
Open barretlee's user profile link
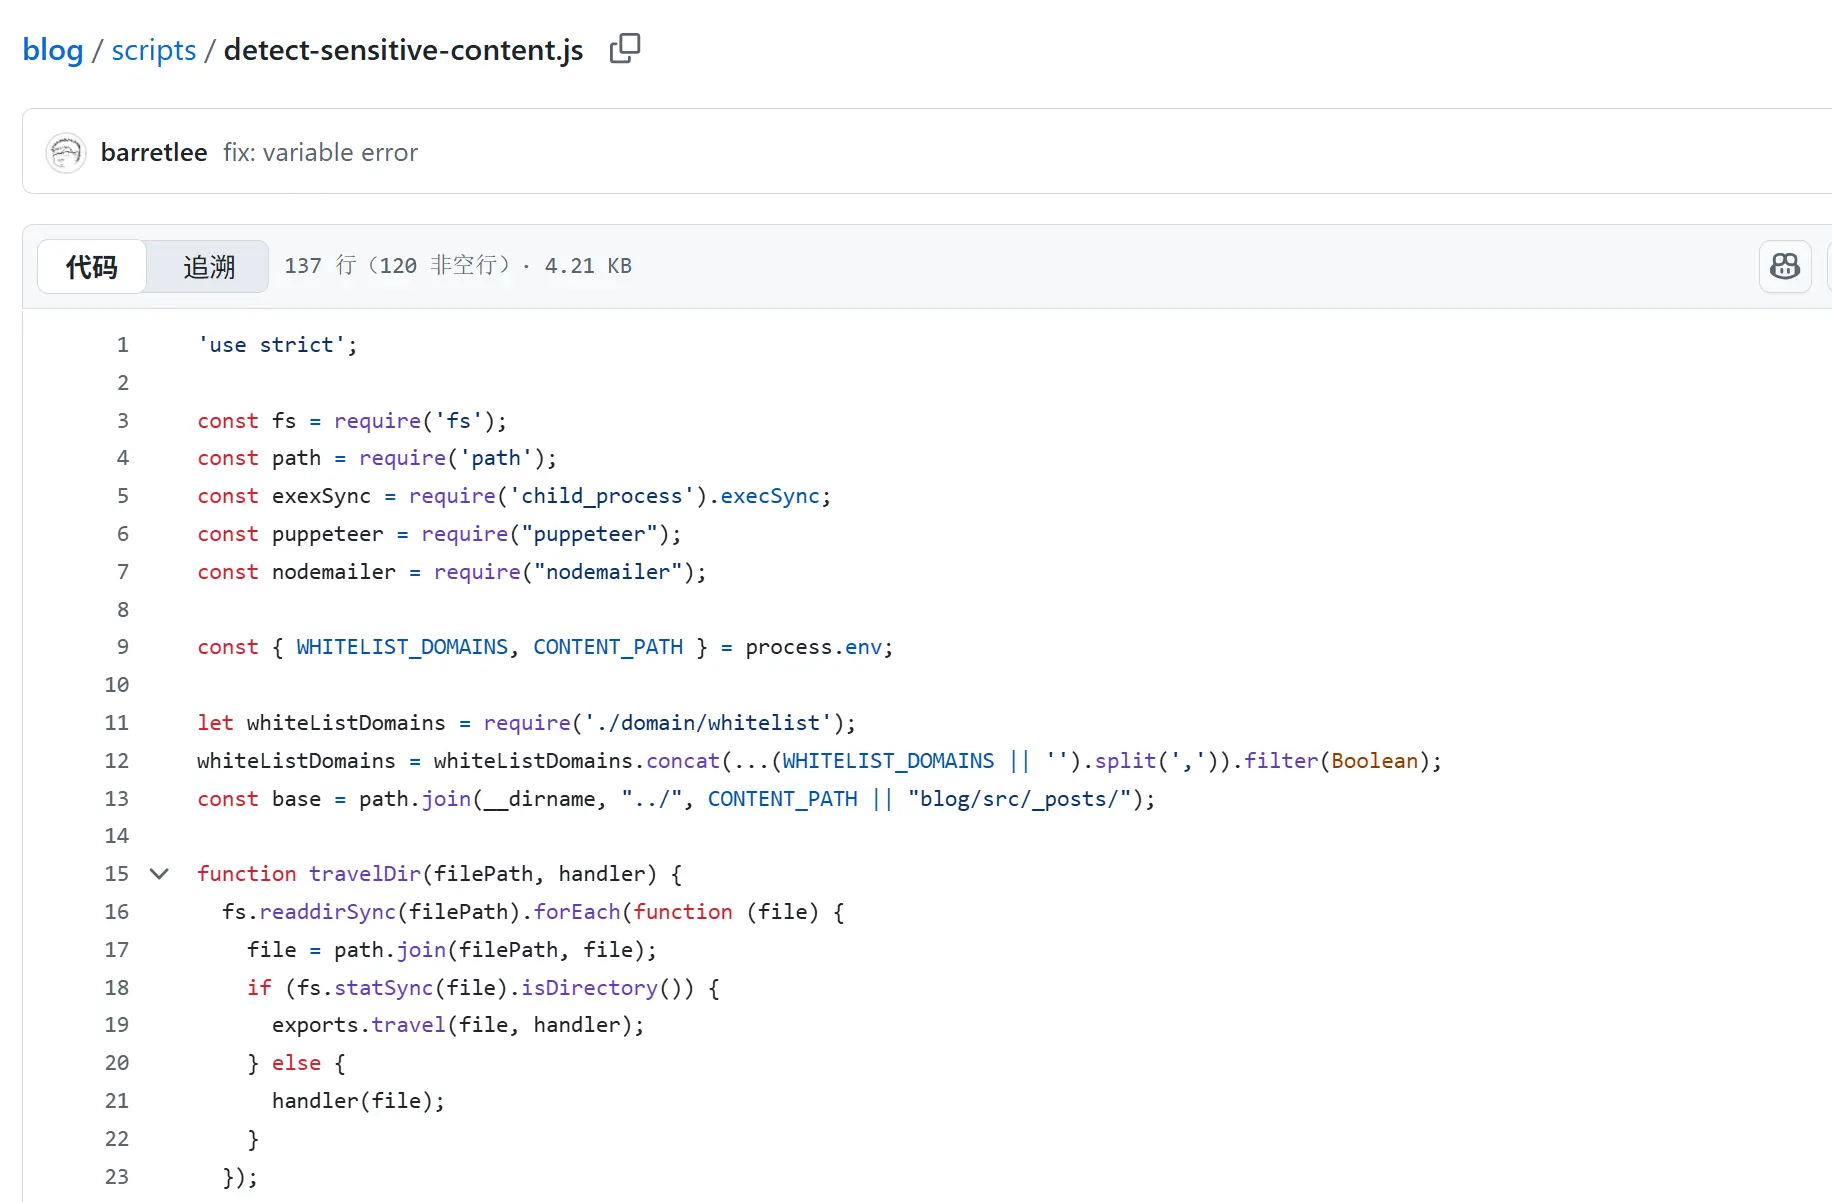tap(154, 153)
